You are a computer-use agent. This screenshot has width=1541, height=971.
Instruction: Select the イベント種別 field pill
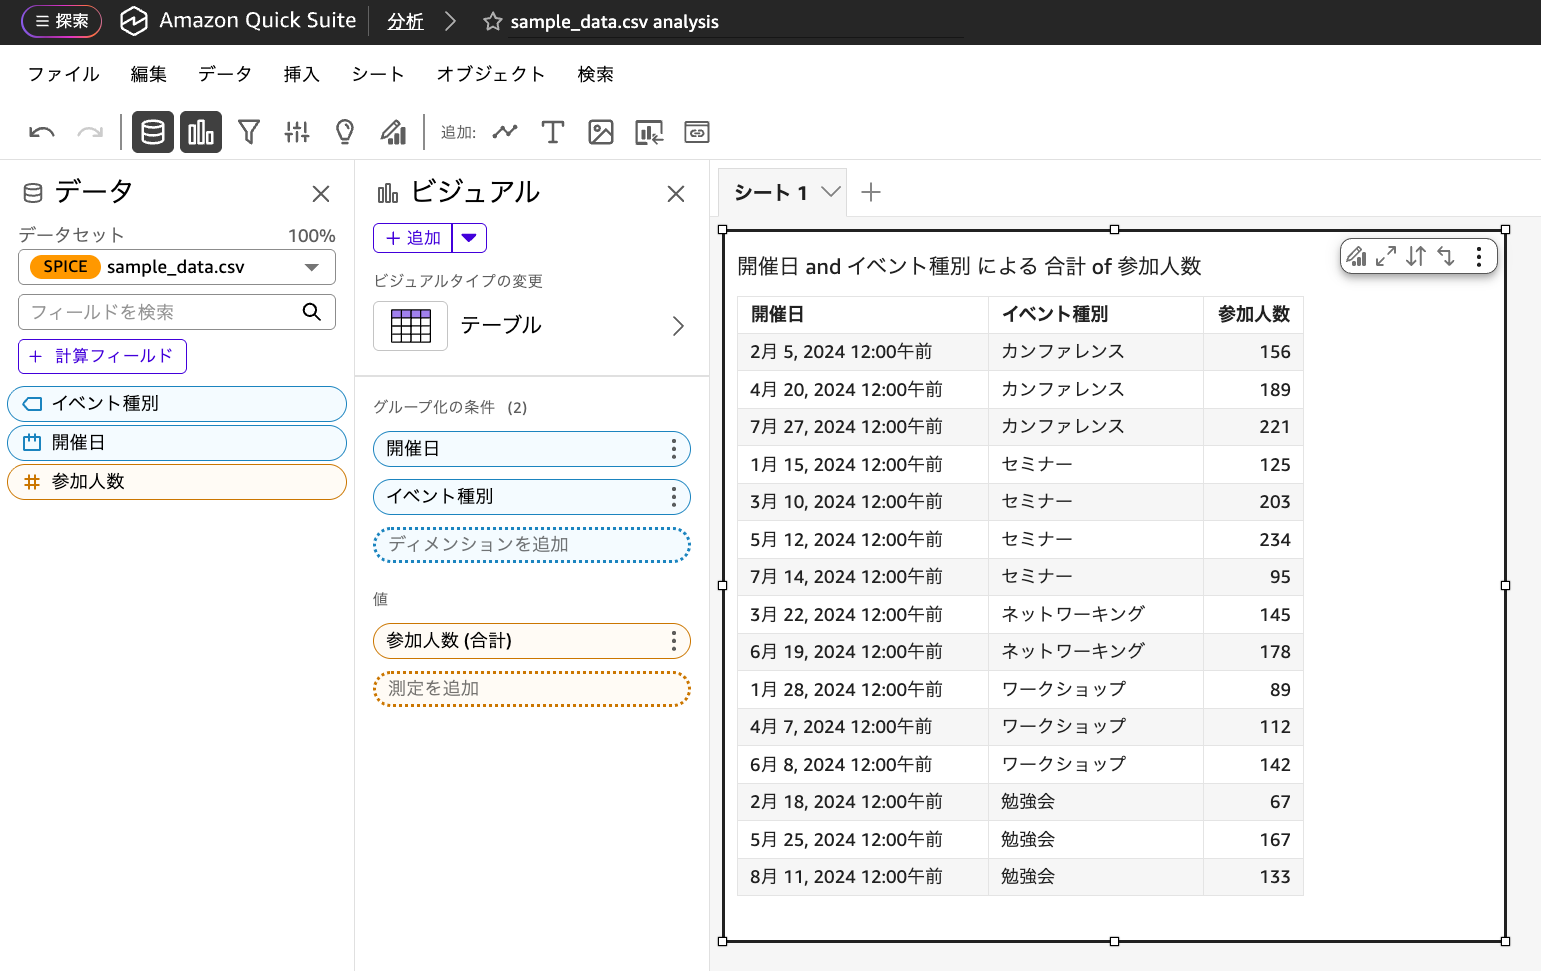177,404
